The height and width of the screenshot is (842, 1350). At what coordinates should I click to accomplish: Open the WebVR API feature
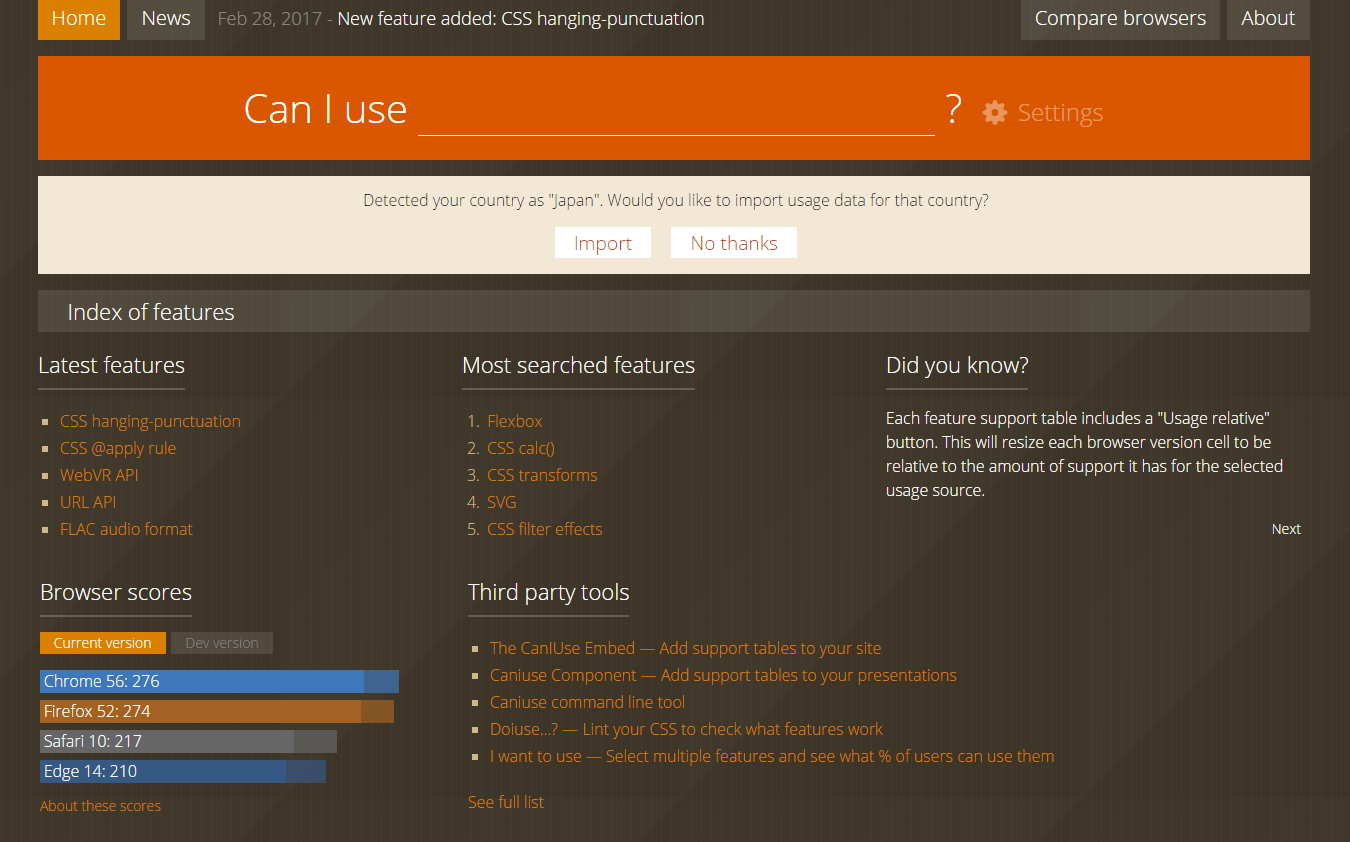pos(99,475)
